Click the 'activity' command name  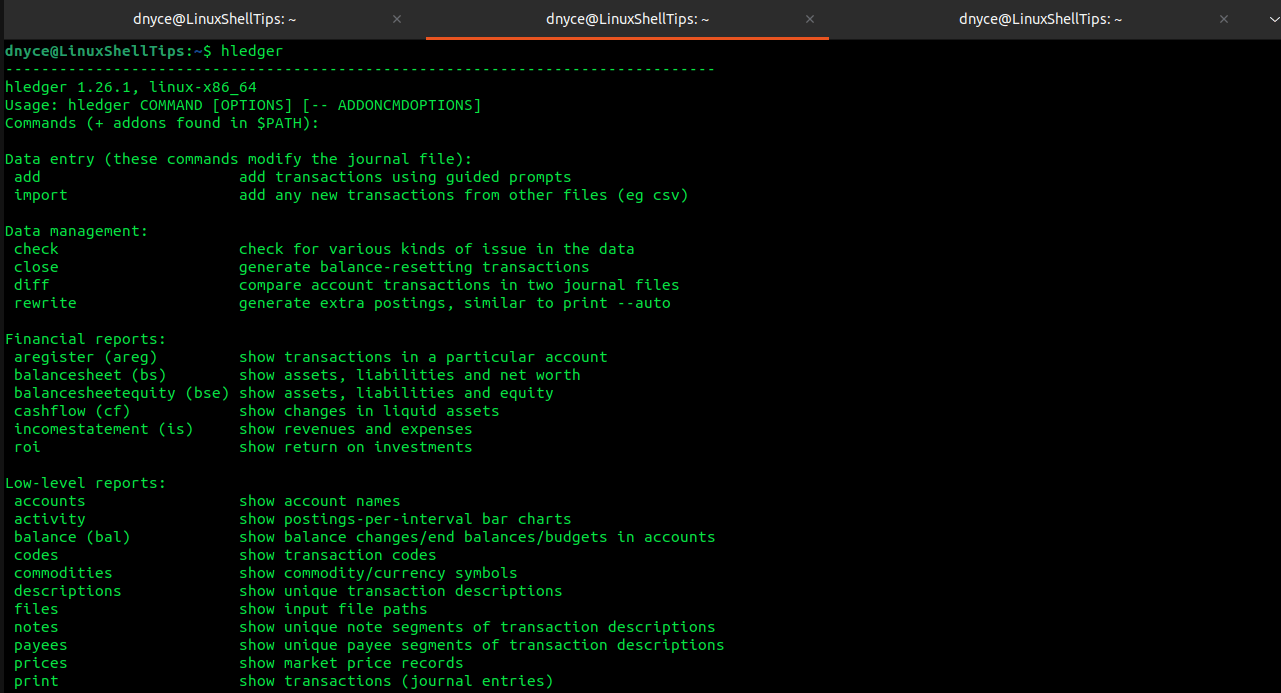click(x=50, y=519)
